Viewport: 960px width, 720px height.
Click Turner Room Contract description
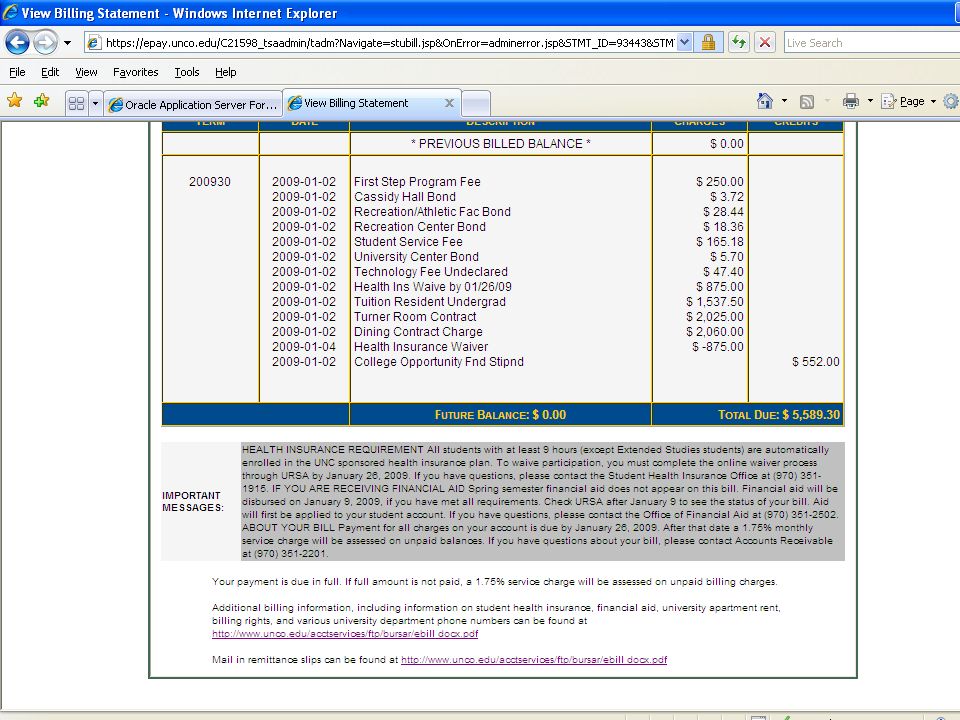coord(415,317)
